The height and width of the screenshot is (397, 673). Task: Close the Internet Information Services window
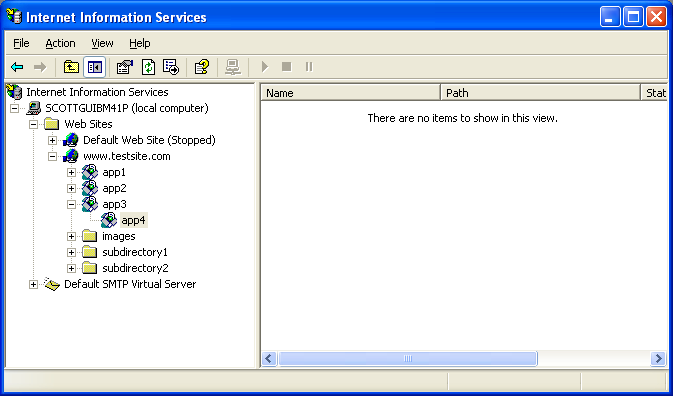(656, 17)
